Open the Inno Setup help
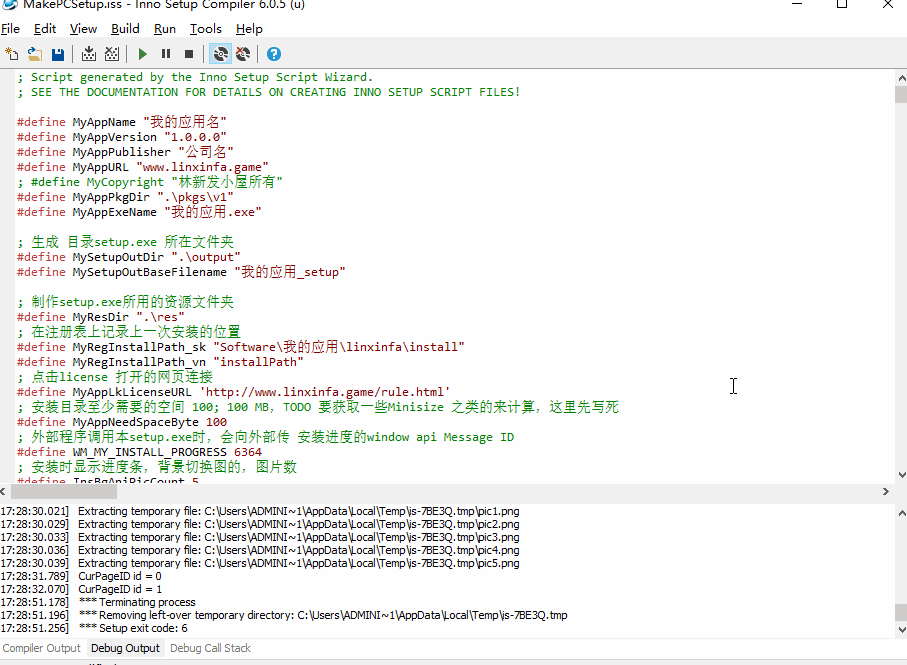This screenshot has height=665, width=907. coord(272,54)
